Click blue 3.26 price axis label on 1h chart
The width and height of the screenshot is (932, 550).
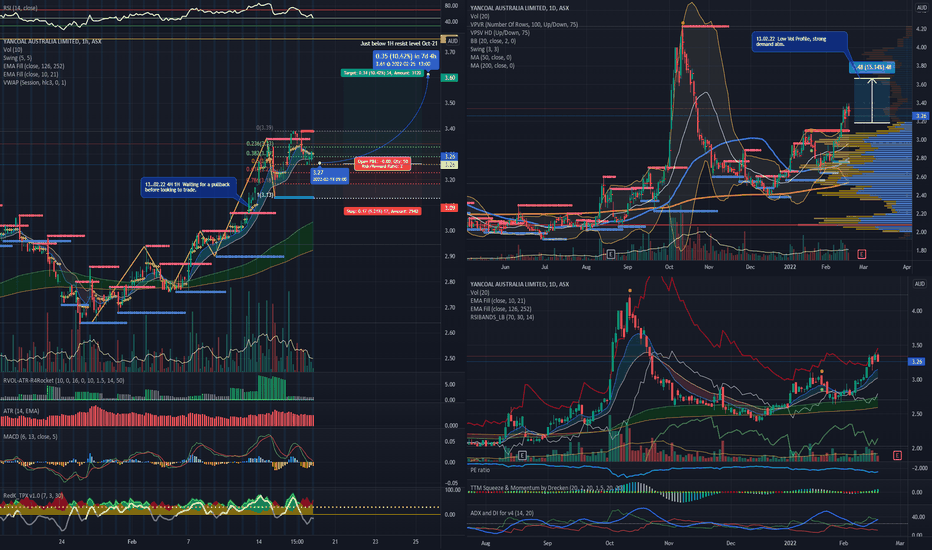[x=449, y=156]
